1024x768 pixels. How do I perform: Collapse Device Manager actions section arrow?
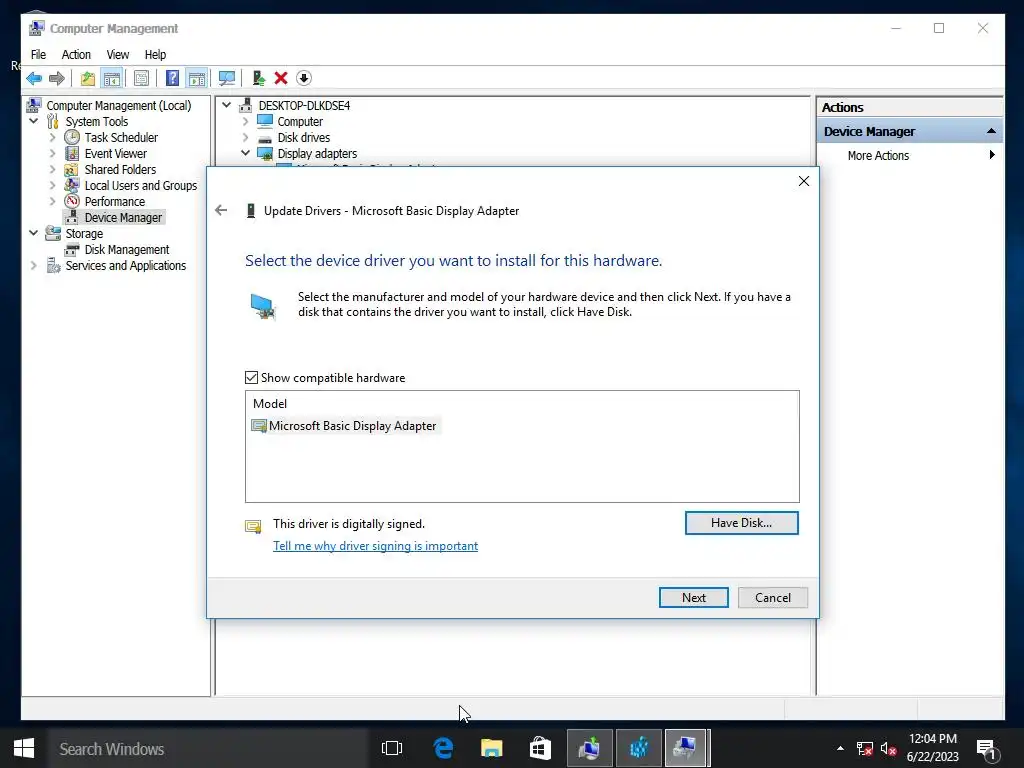click(x=991, y=131)
